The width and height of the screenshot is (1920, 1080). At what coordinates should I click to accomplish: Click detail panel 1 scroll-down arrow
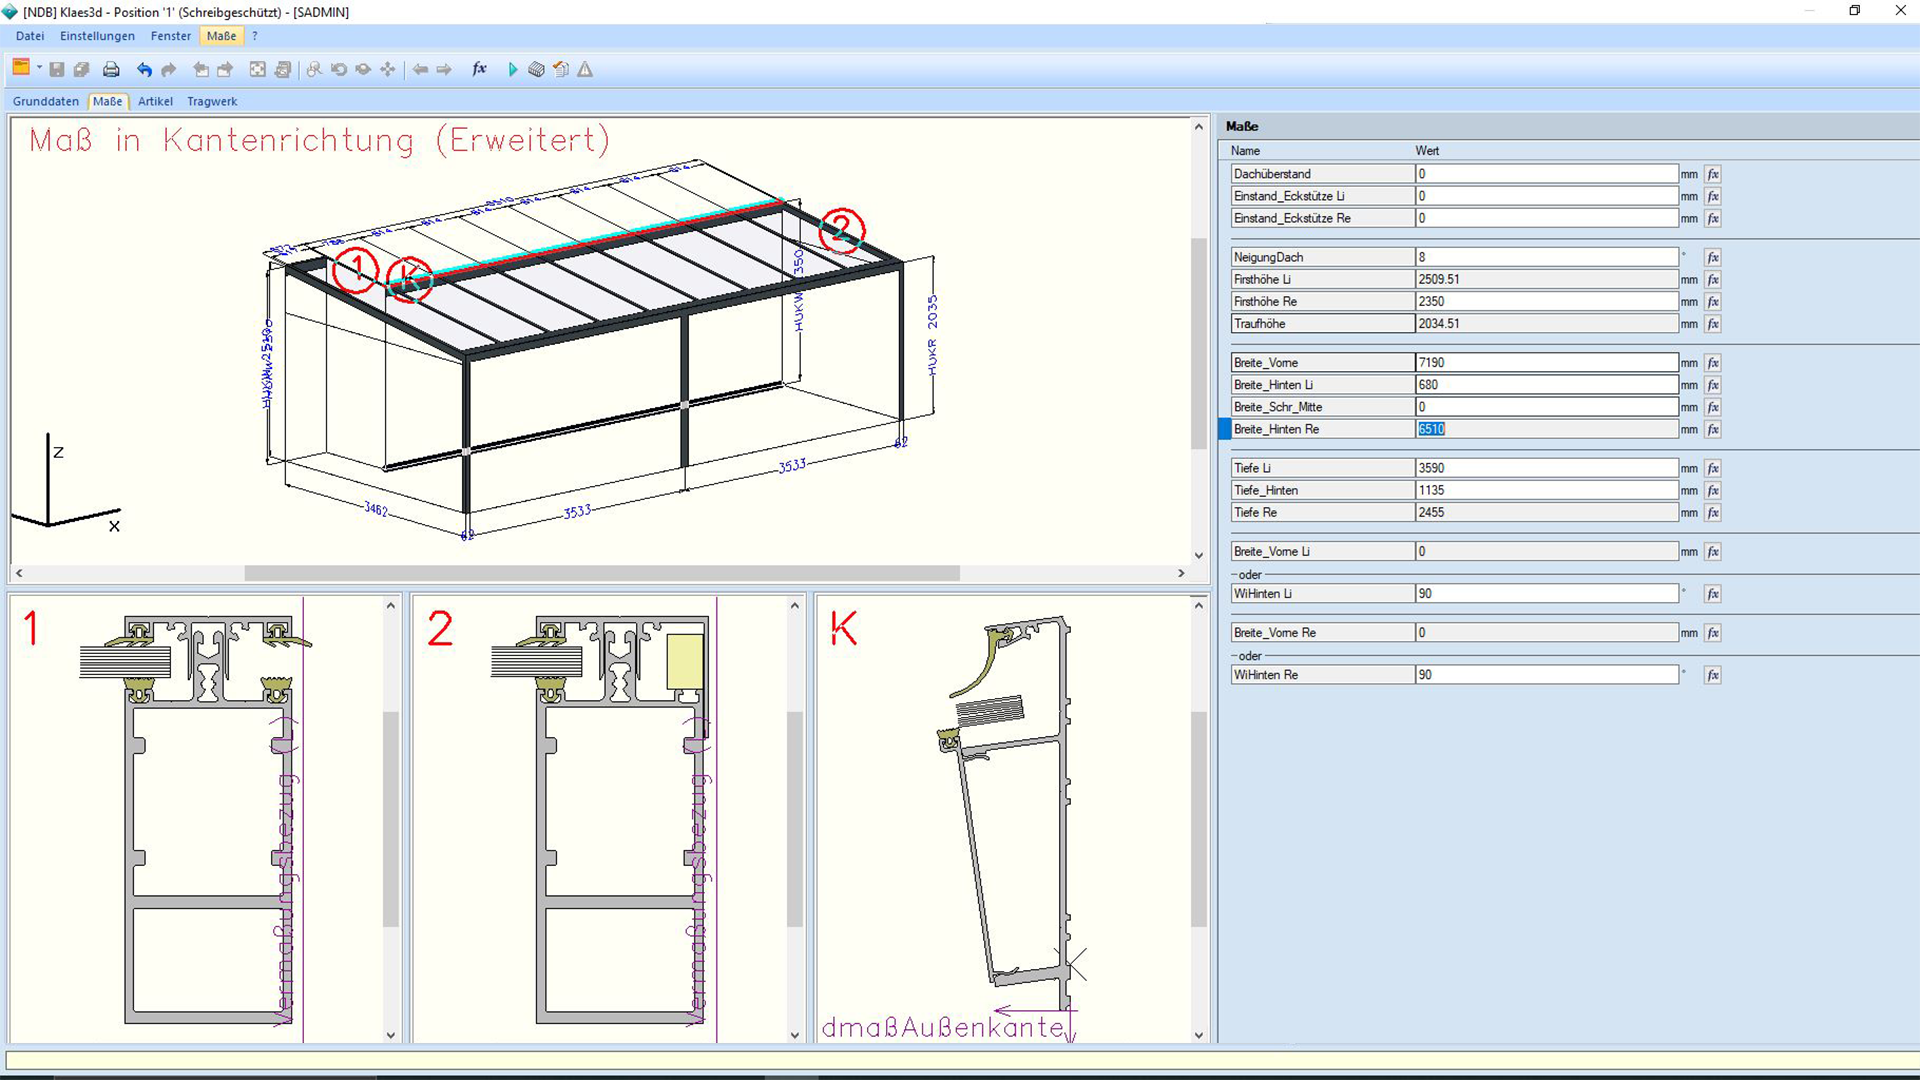tap(391, 1035)
